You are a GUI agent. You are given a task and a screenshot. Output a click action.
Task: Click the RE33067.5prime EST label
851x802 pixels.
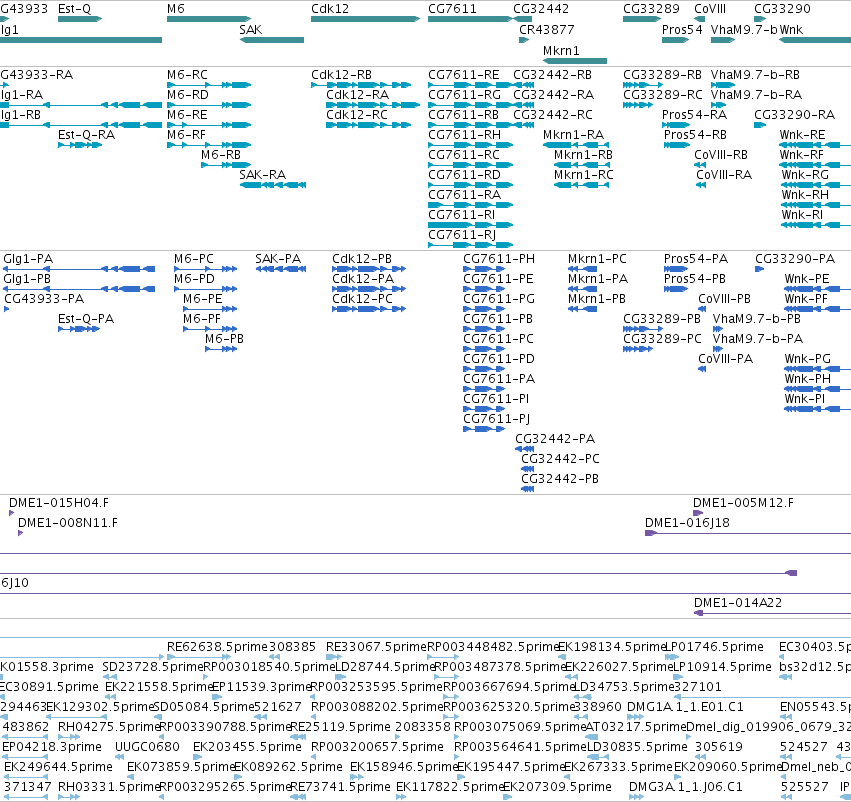point(376,646)
